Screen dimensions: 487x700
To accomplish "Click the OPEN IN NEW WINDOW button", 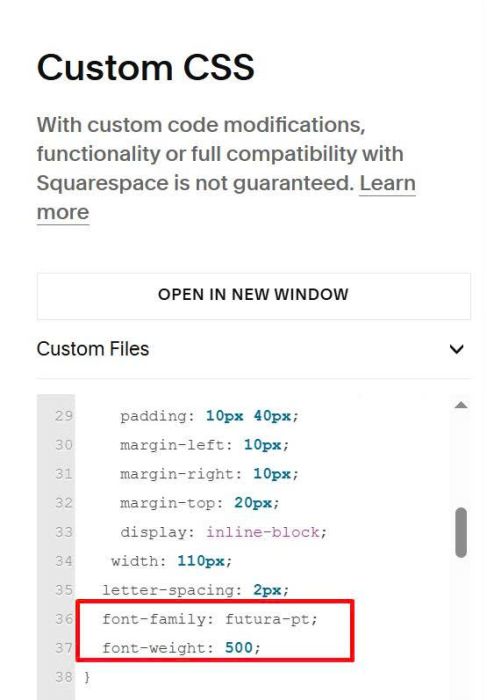I will [254, 296].
